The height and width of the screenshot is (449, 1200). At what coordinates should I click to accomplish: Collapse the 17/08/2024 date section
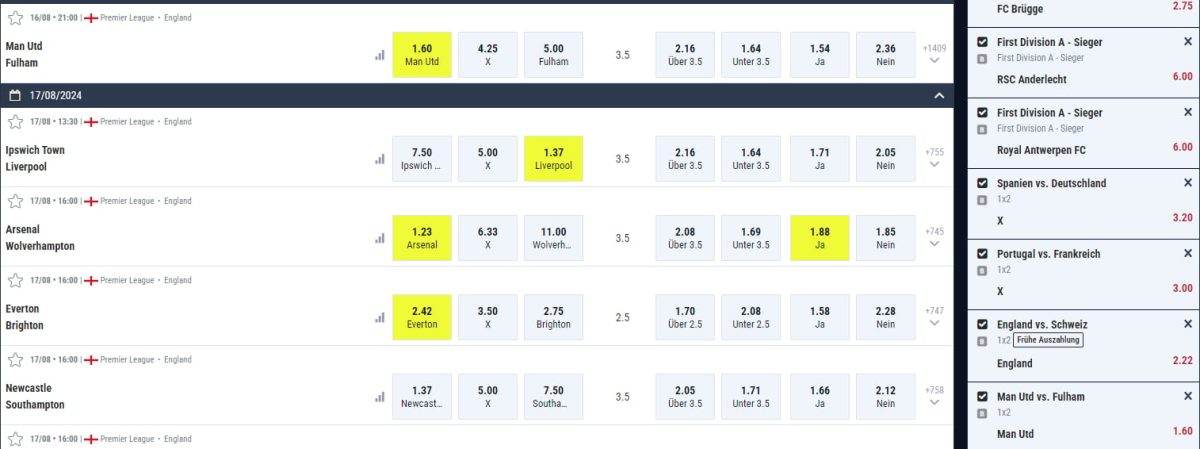(938, 96)
